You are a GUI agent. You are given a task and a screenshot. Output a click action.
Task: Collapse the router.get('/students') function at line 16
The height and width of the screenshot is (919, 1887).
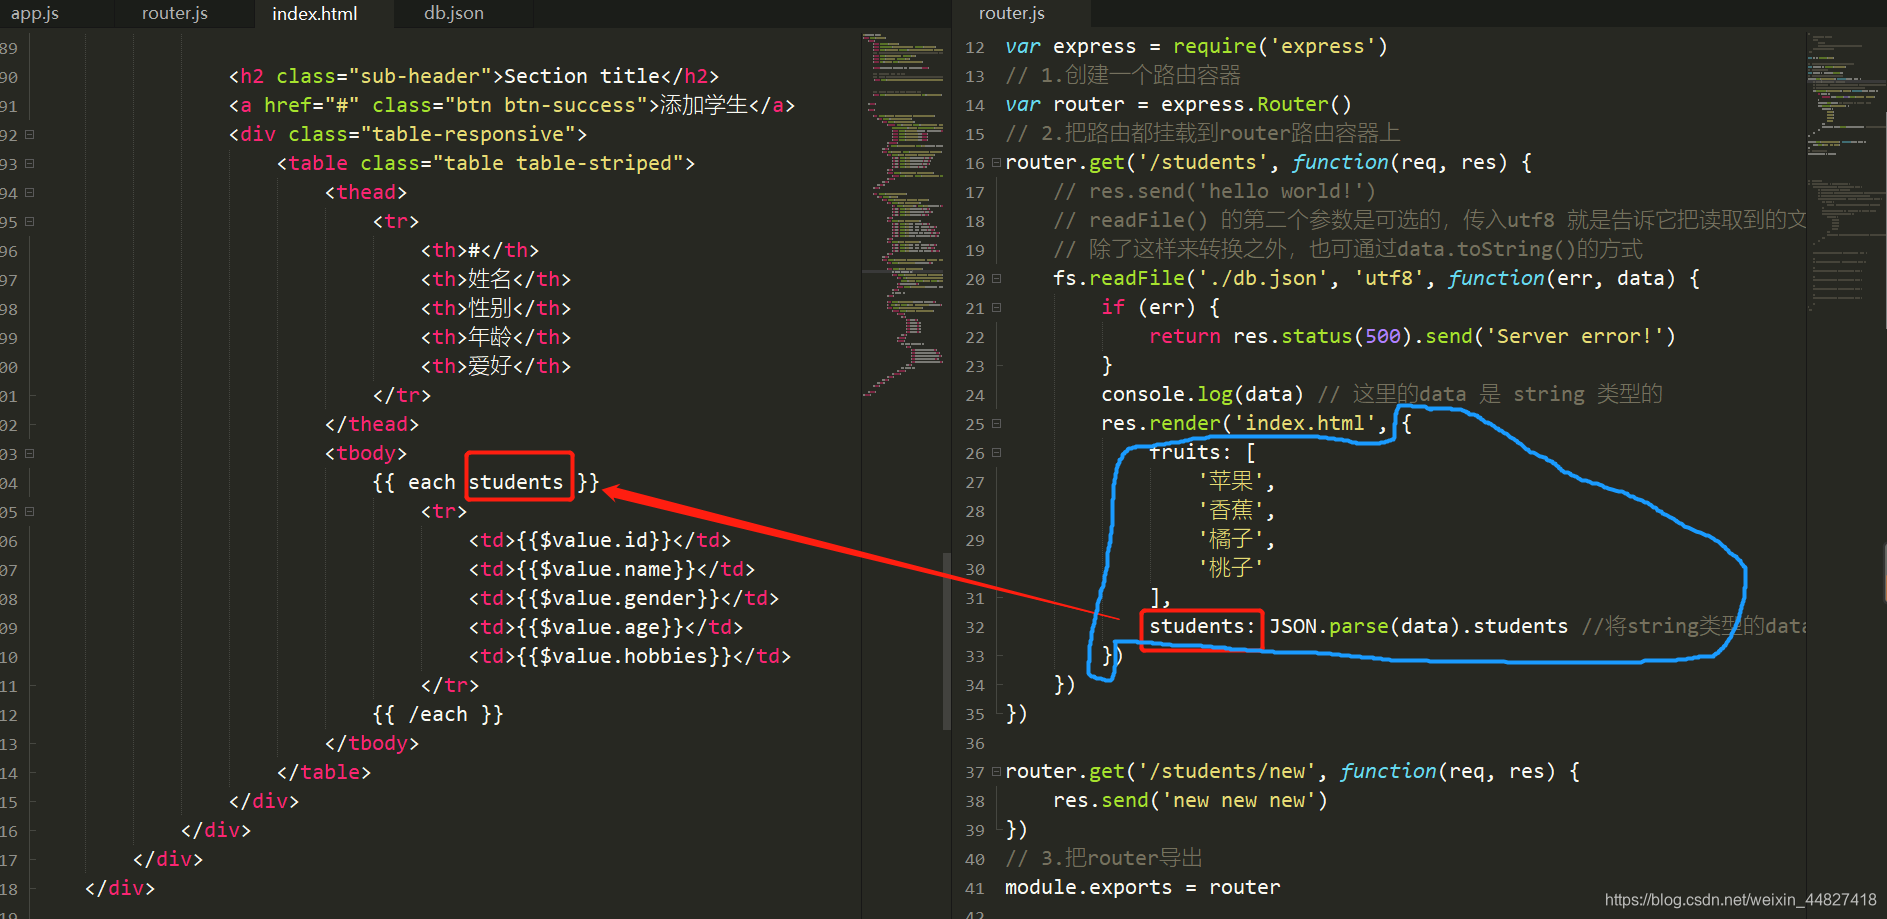tap(996, 162)
